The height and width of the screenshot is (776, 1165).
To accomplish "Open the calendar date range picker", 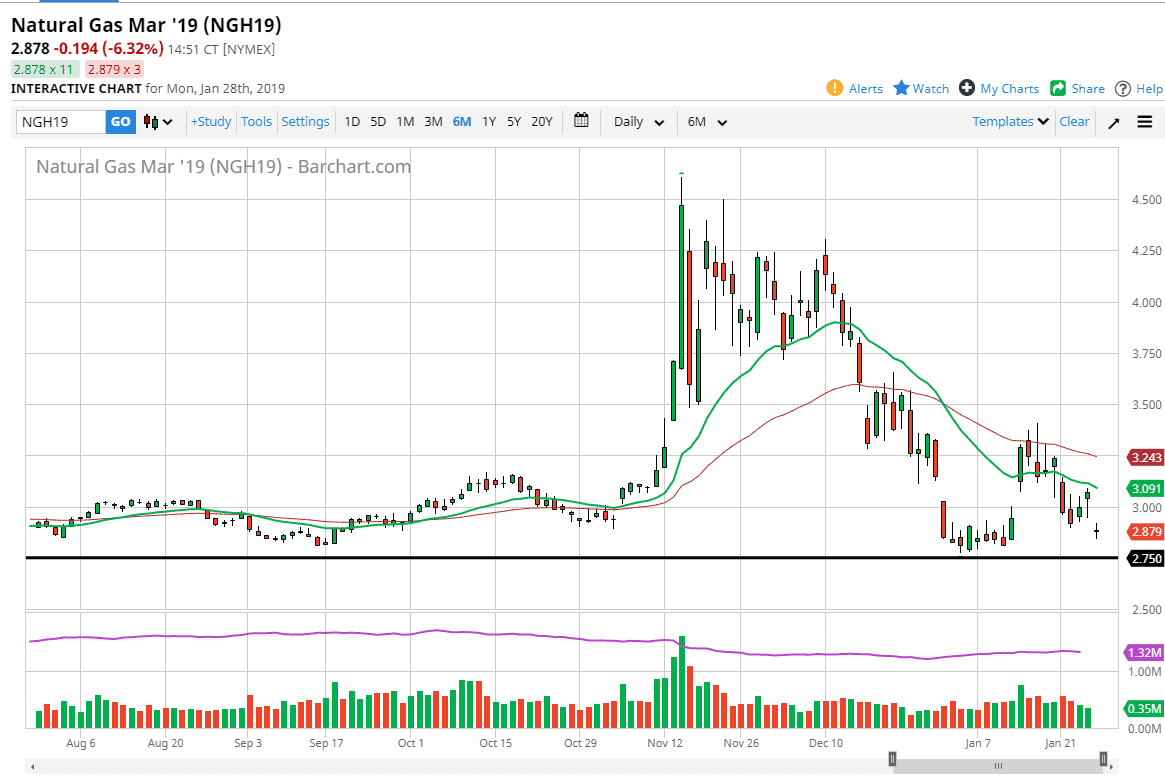I will 582,121.
